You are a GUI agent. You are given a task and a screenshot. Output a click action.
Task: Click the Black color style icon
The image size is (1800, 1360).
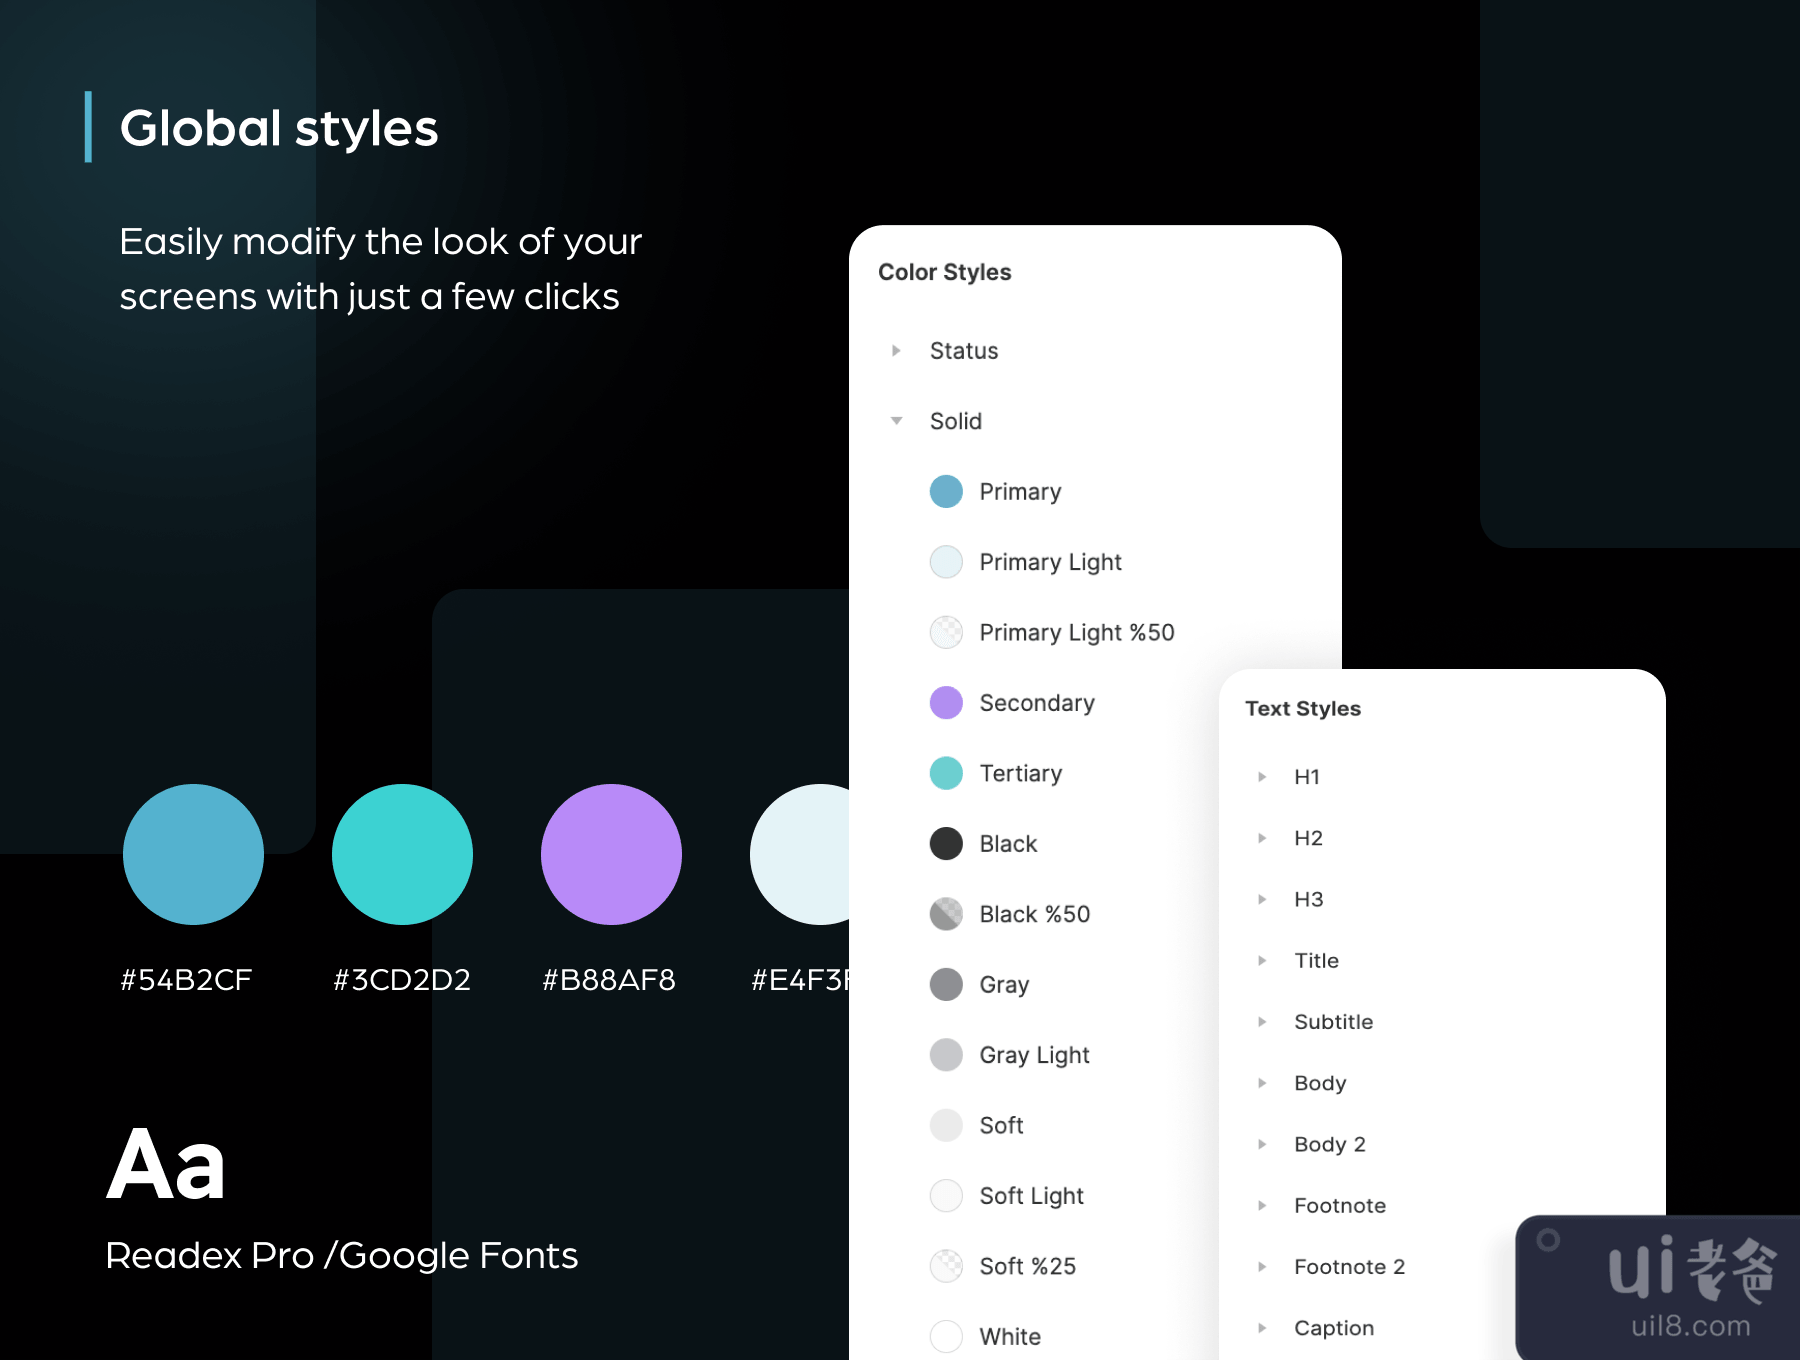946,844
